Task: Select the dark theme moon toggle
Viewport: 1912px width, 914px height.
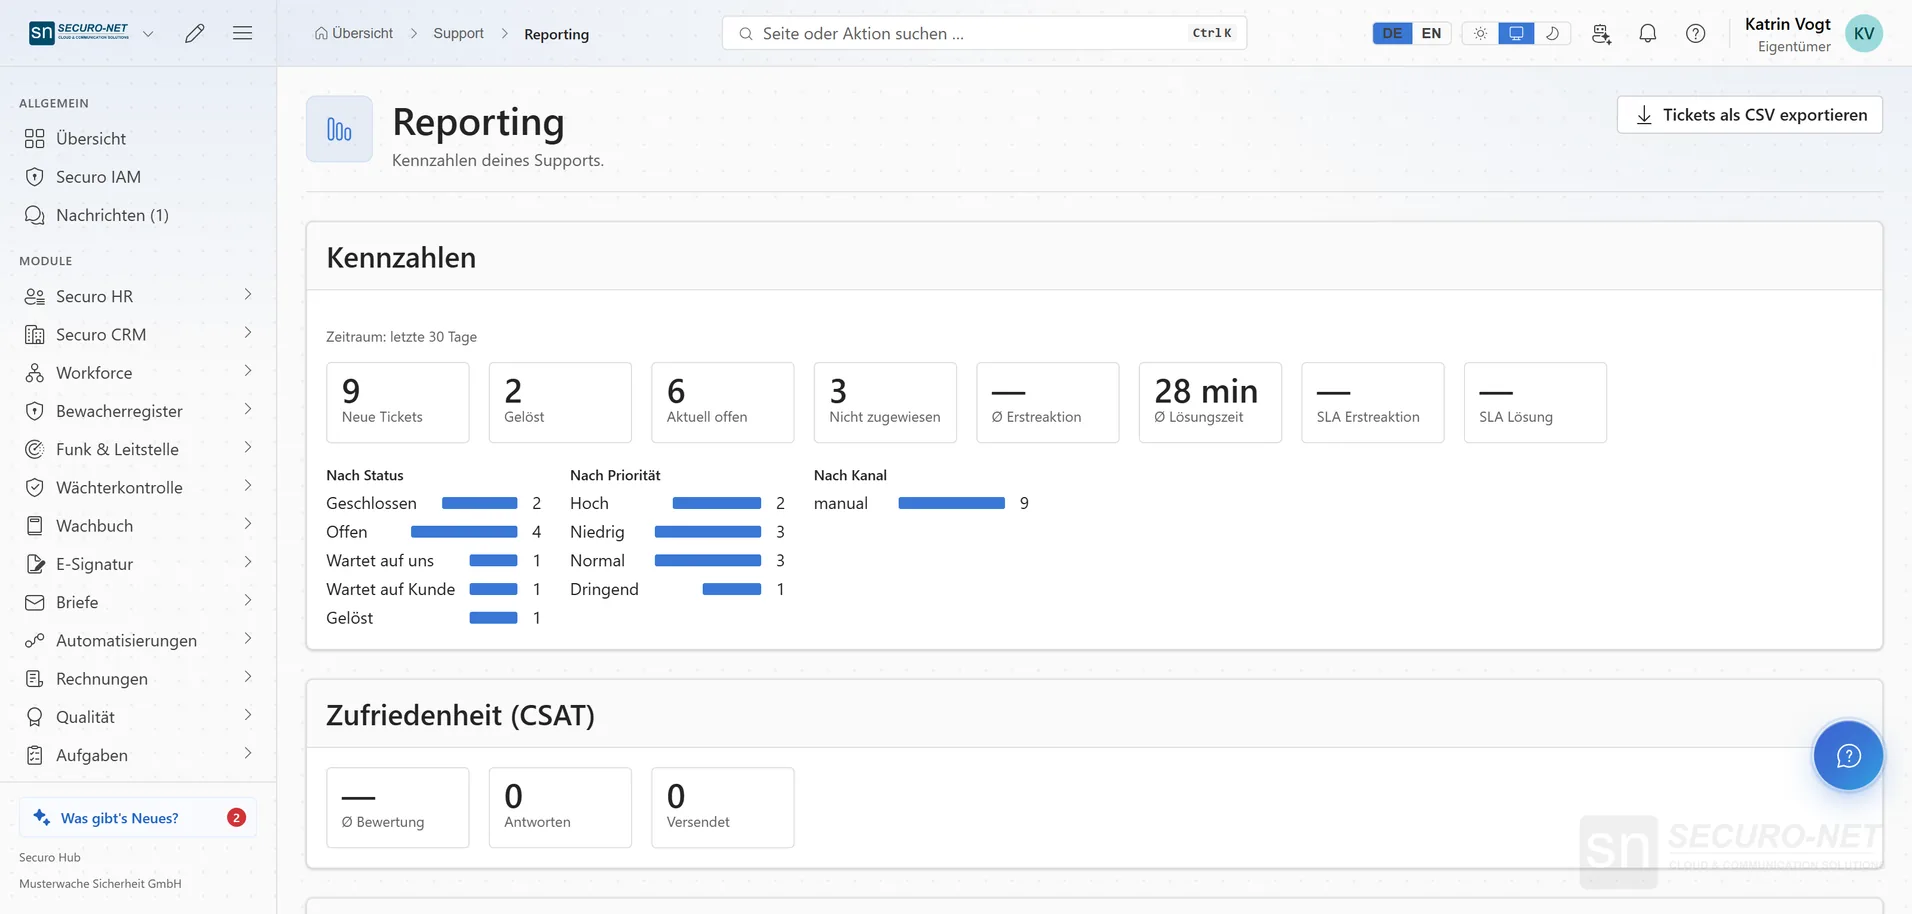Action: pos(1552,33)
